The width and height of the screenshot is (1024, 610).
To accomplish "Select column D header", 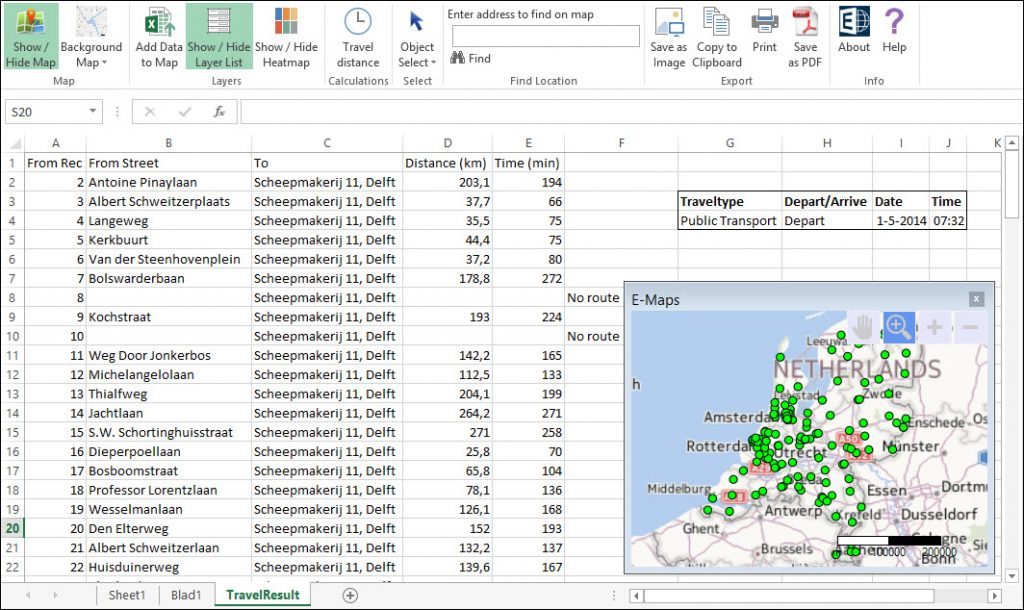I will pos(447,143).
